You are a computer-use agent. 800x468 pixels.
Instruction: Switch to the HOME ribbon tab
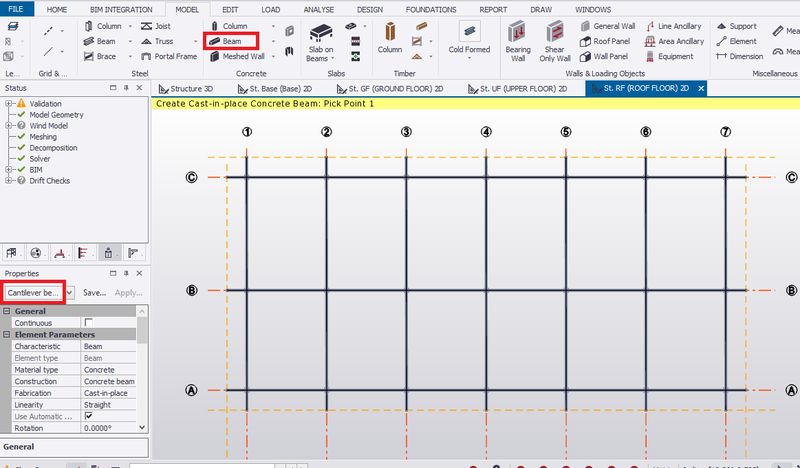(x=57, y=10)
